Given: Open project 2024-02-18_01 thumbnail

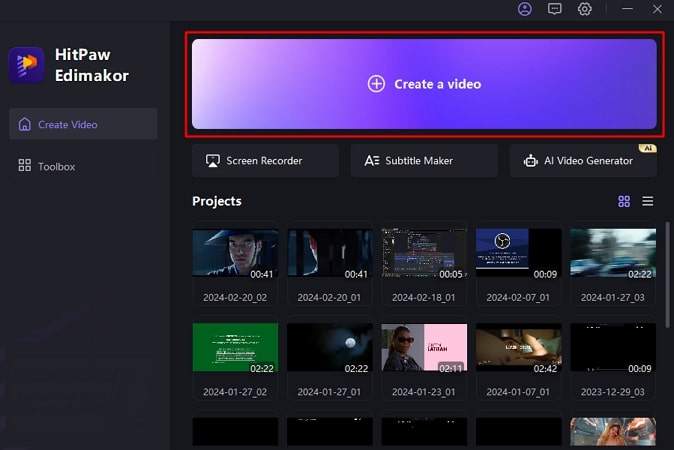Looking at the screenshot, I should [x=424, y=253].
